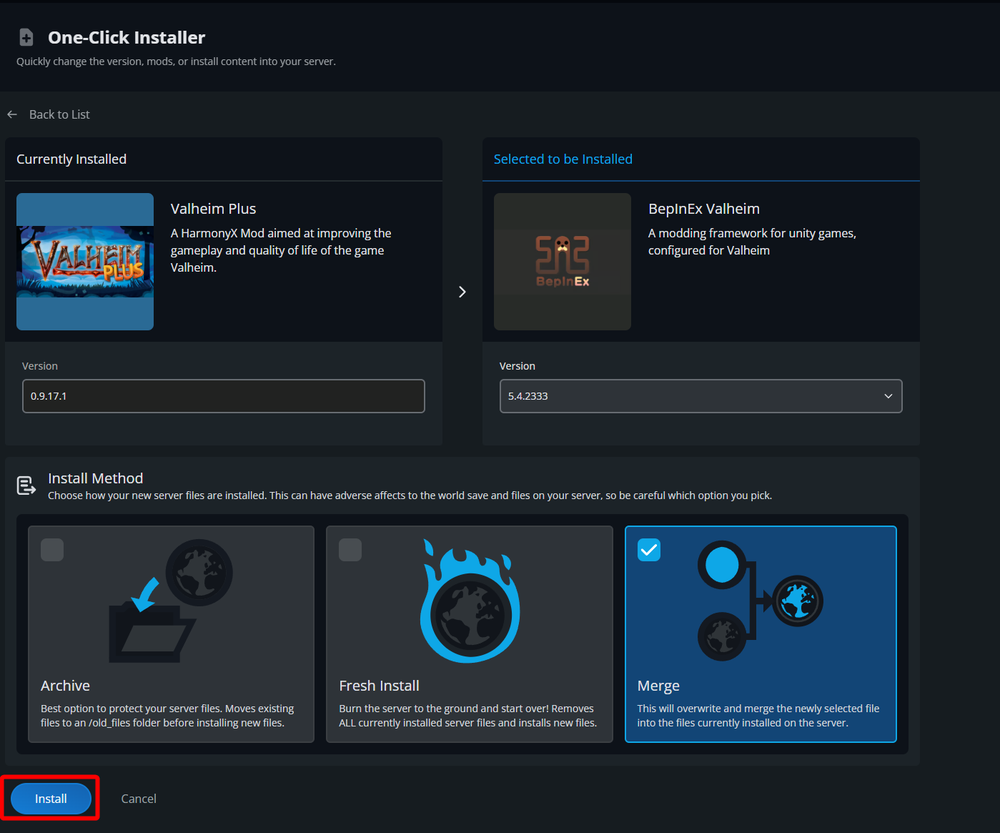The width and height of the screenshot is (1000, 833).
Task: Click the current version field showing 0.9.17.1
Action: (x=224, y=396)
